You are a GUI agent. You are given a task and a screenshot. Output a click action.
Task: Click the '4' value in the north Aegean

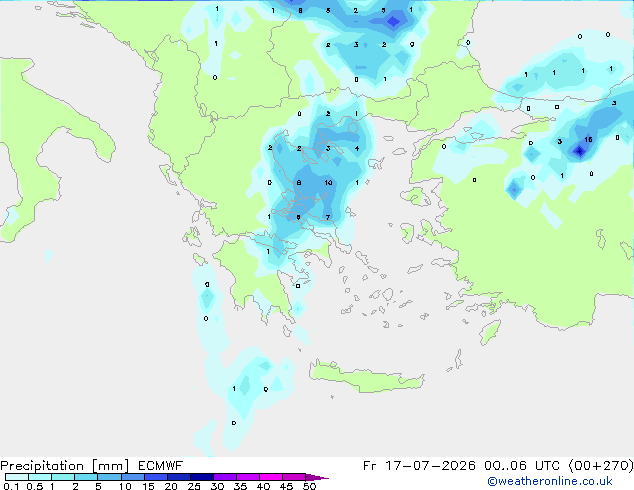(x=357, y=149)
